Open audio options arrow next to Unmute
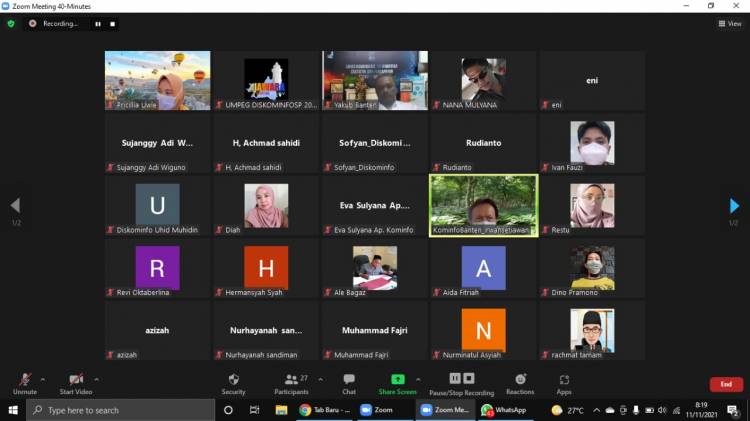The width and height of the screenshot is (750, 421). click(43, 379)
